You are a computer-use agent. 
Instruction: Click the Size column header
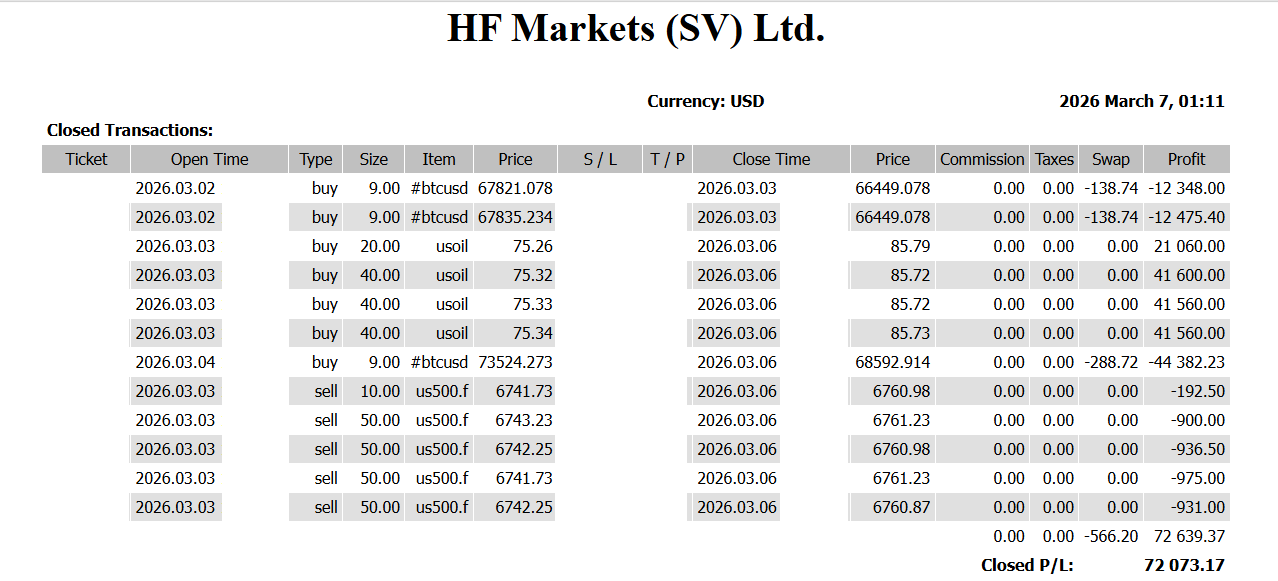pos(373,159)
